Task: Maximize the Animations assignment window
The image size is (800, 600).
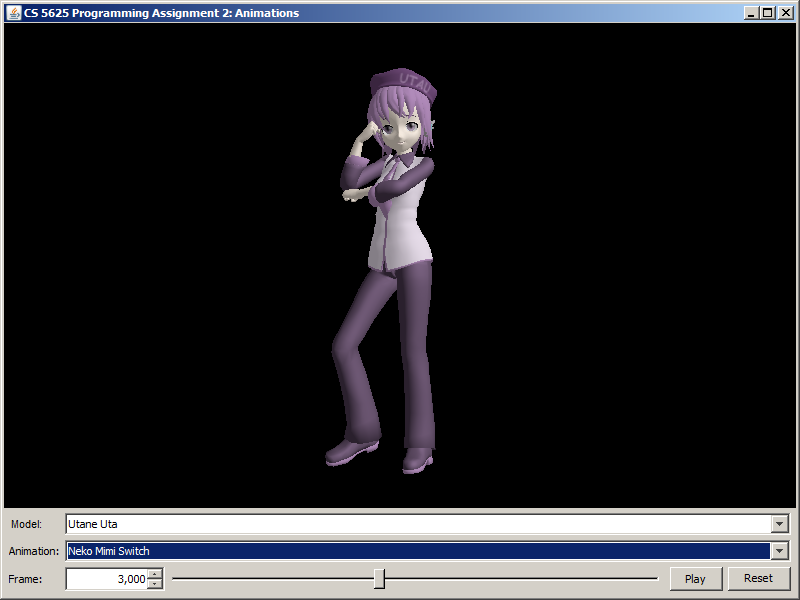Action: (x=767, y=13)
